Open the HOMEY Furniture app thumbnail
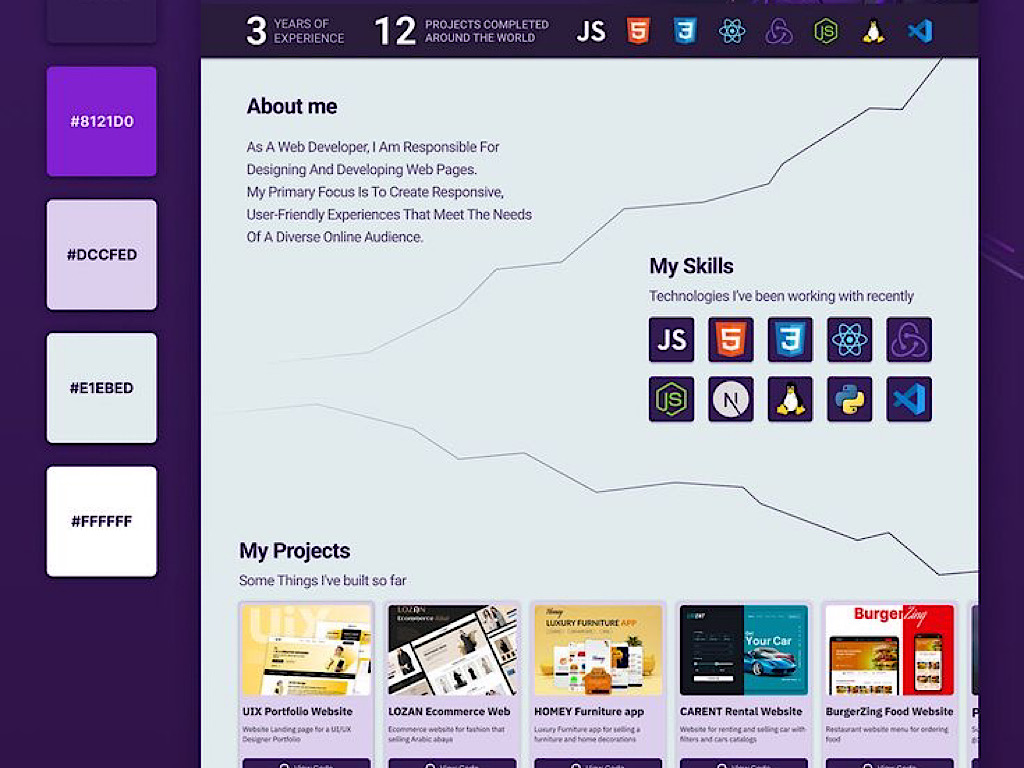The width and height of the screenshot is (1024, 768). click(x=598, y=650)
